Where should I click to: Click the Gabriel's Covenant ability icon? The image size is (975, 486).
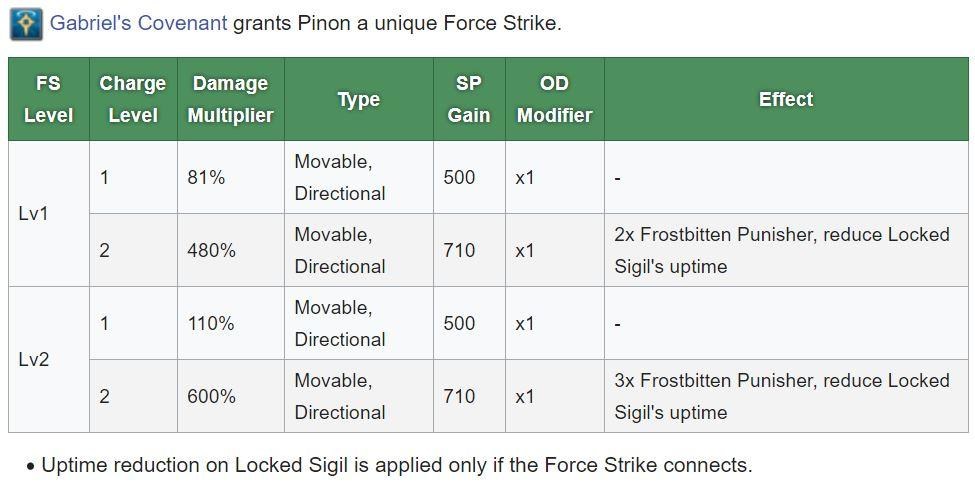point(26,23)
